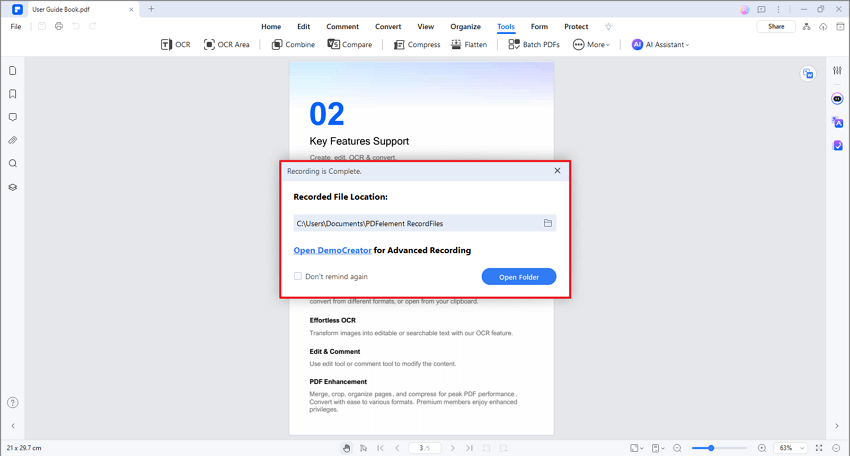Image resolution: width=850 pixels, height=456 pixels.
Task: Choose the Flatten tool
Action: coord(469,44)
